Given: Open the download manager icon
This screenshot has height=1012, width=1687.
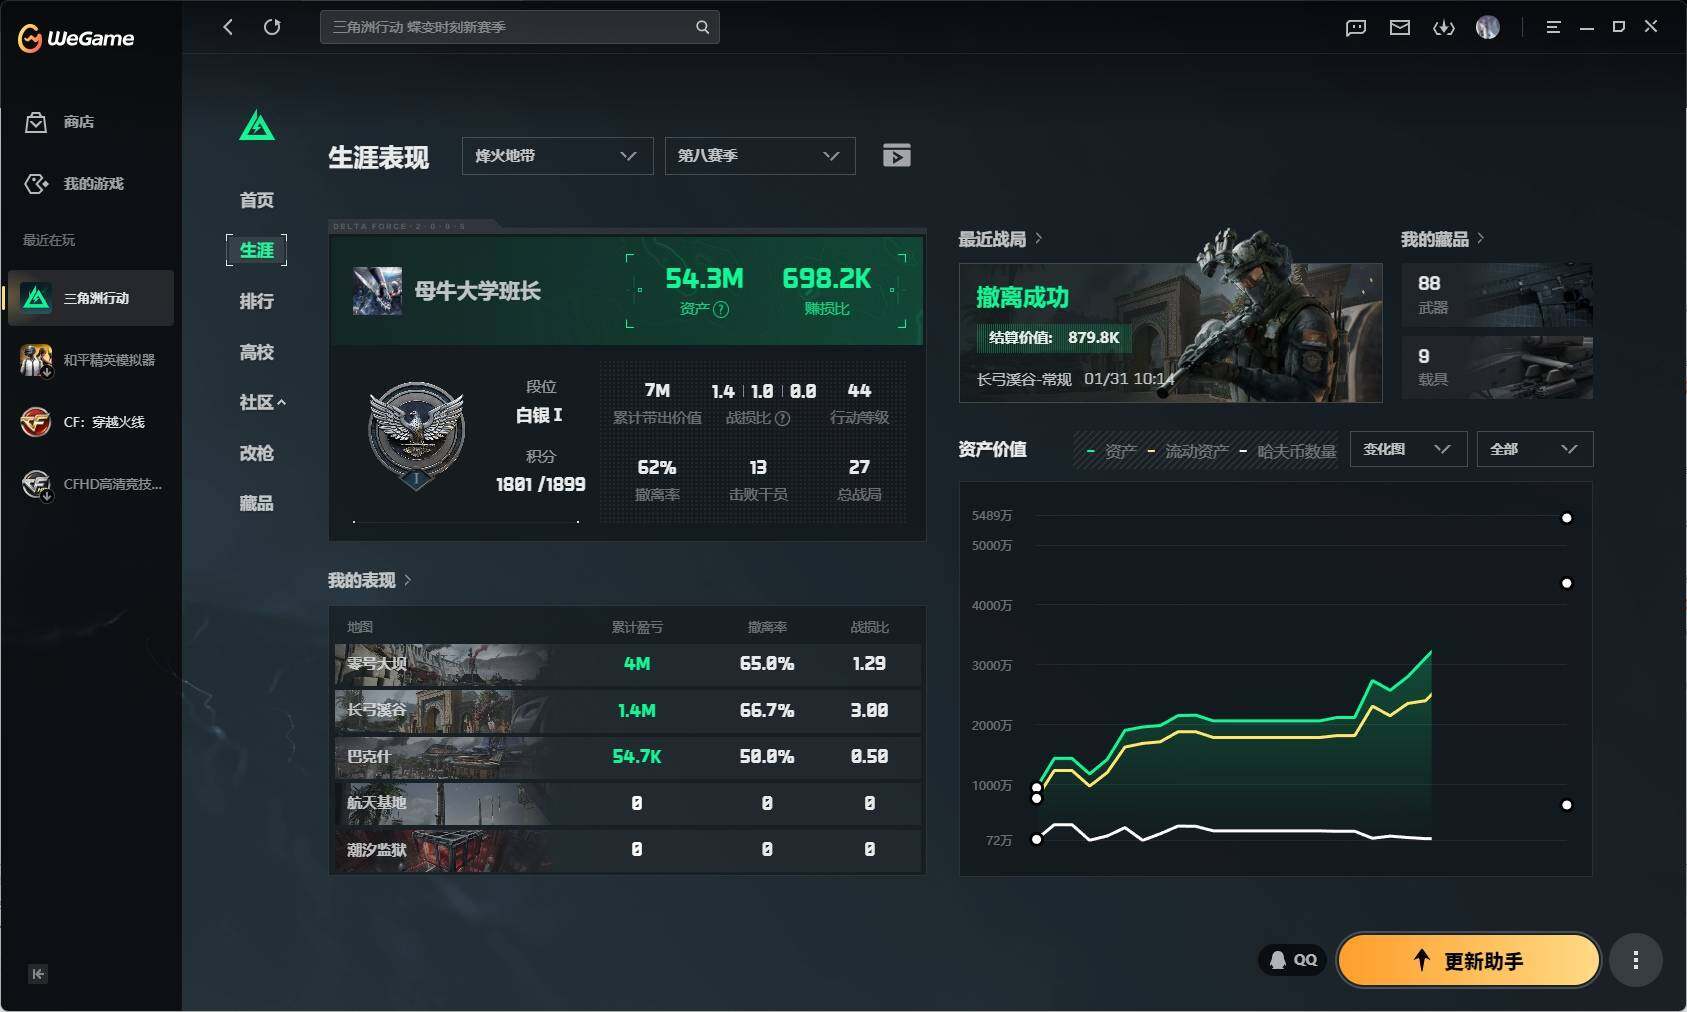Looking at the screenshot, I should click(1444, 28).
